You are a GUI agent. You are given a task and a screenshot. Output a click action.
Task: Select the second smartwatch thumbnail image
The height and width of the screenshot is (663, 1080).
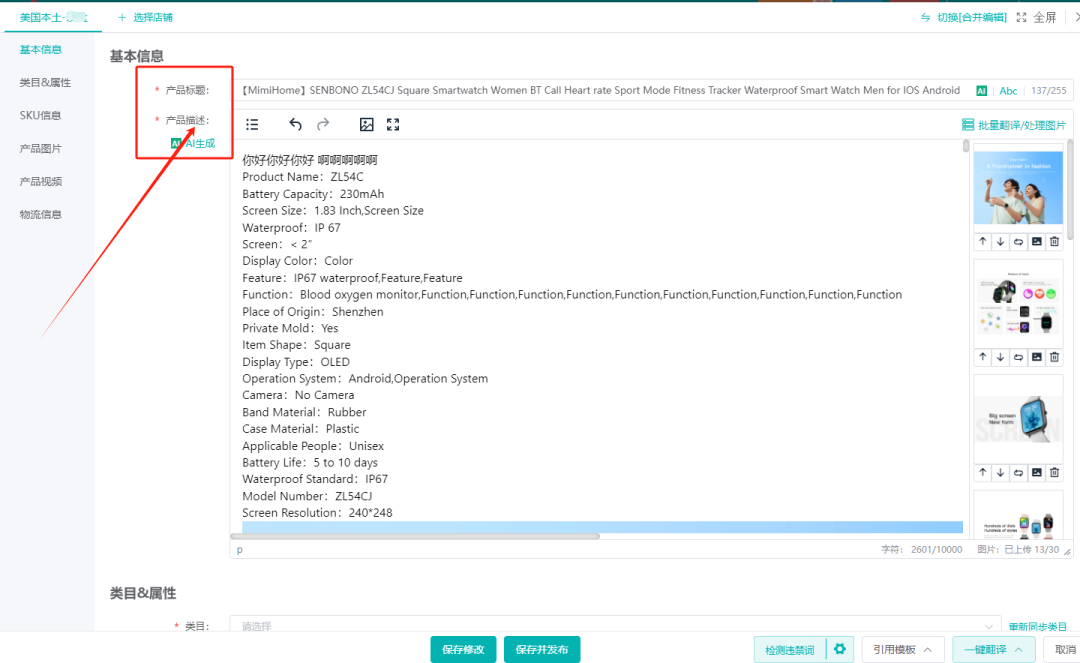pyautogui.click(x=1018, y=303)
